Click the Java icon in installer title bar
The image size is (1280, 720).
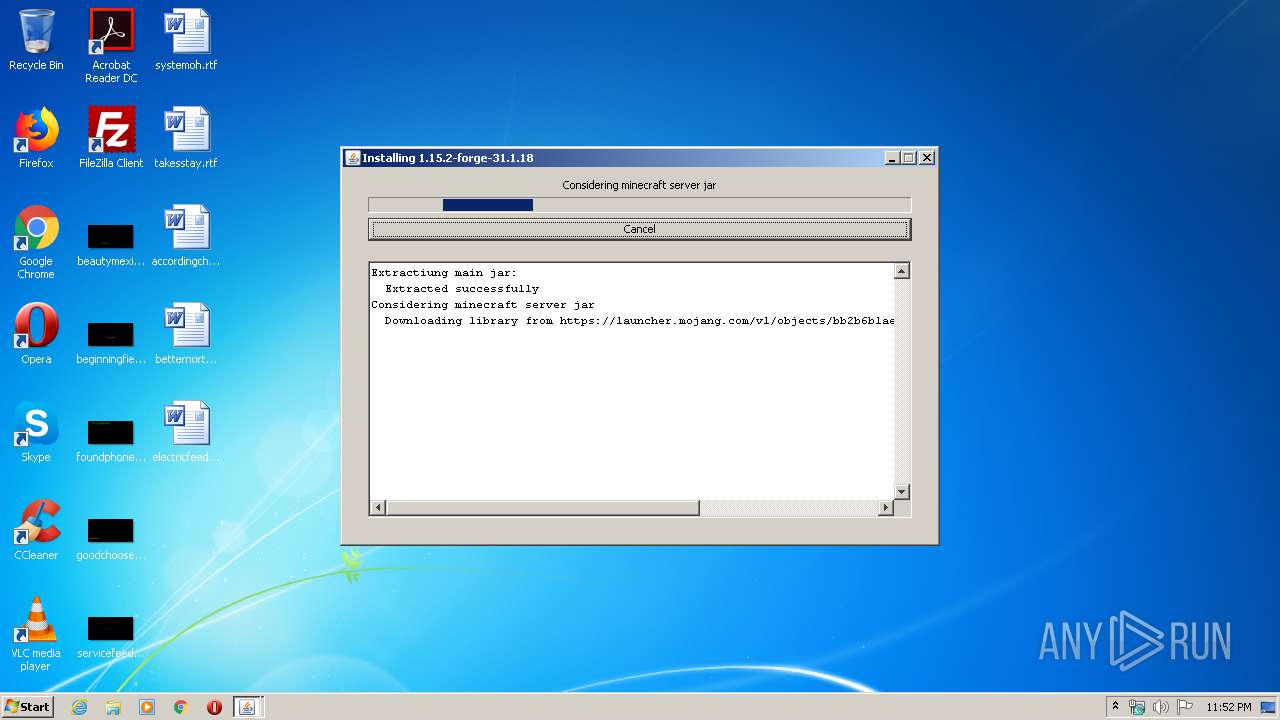[352, 158]
